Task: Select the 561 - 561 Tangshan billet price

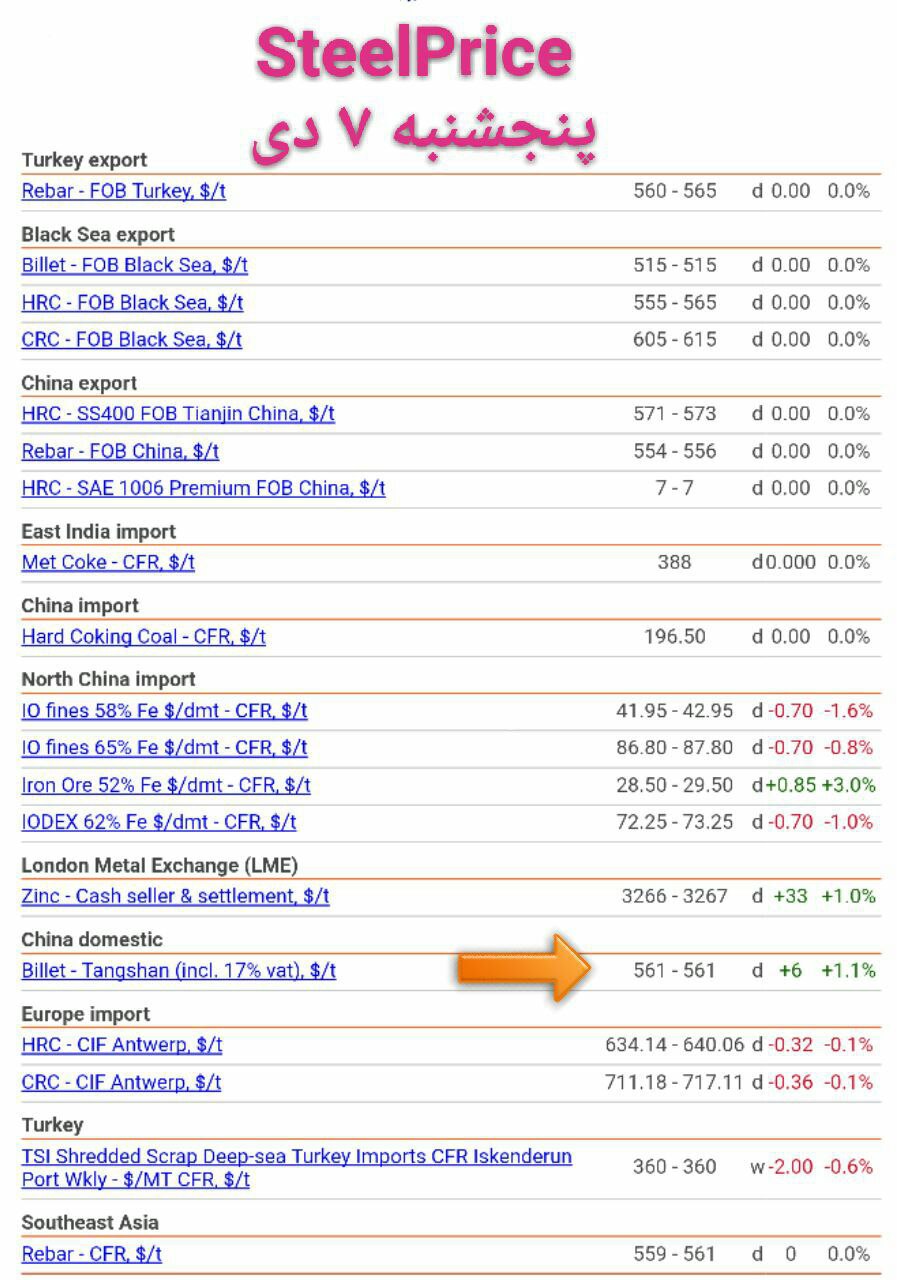Action: pos(675,970)
